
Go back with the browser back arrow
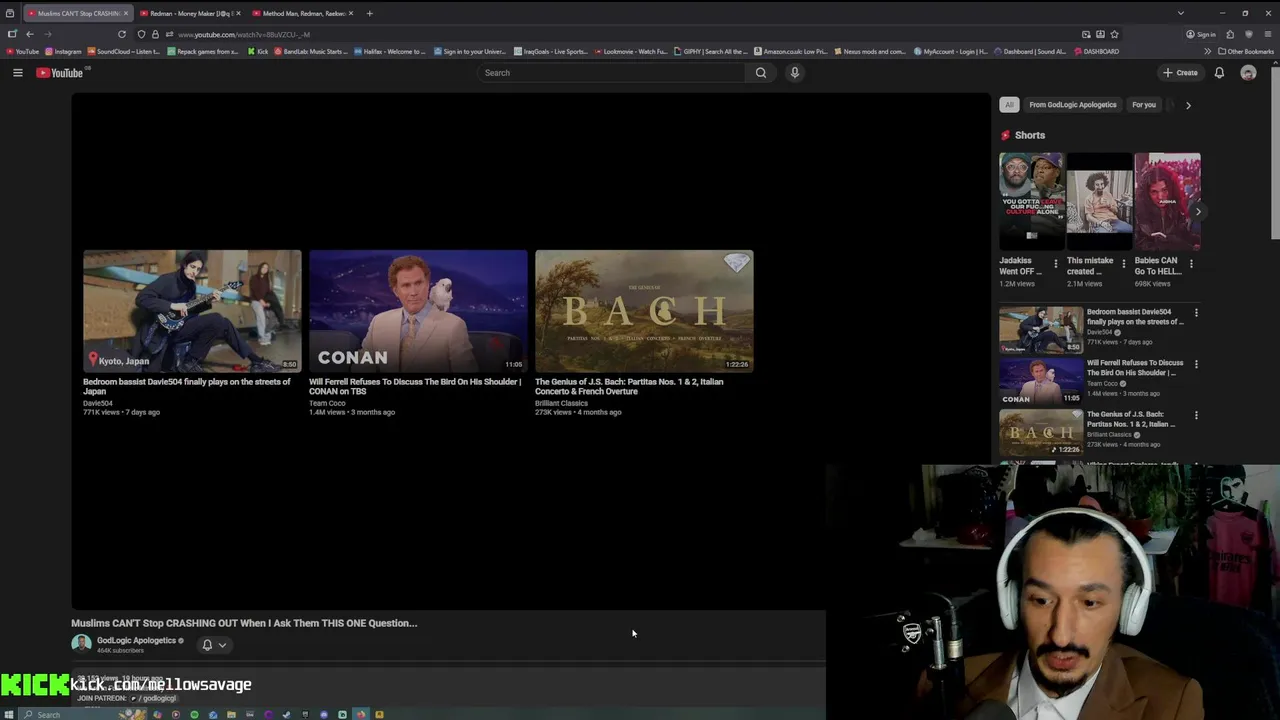click(29, 34)
